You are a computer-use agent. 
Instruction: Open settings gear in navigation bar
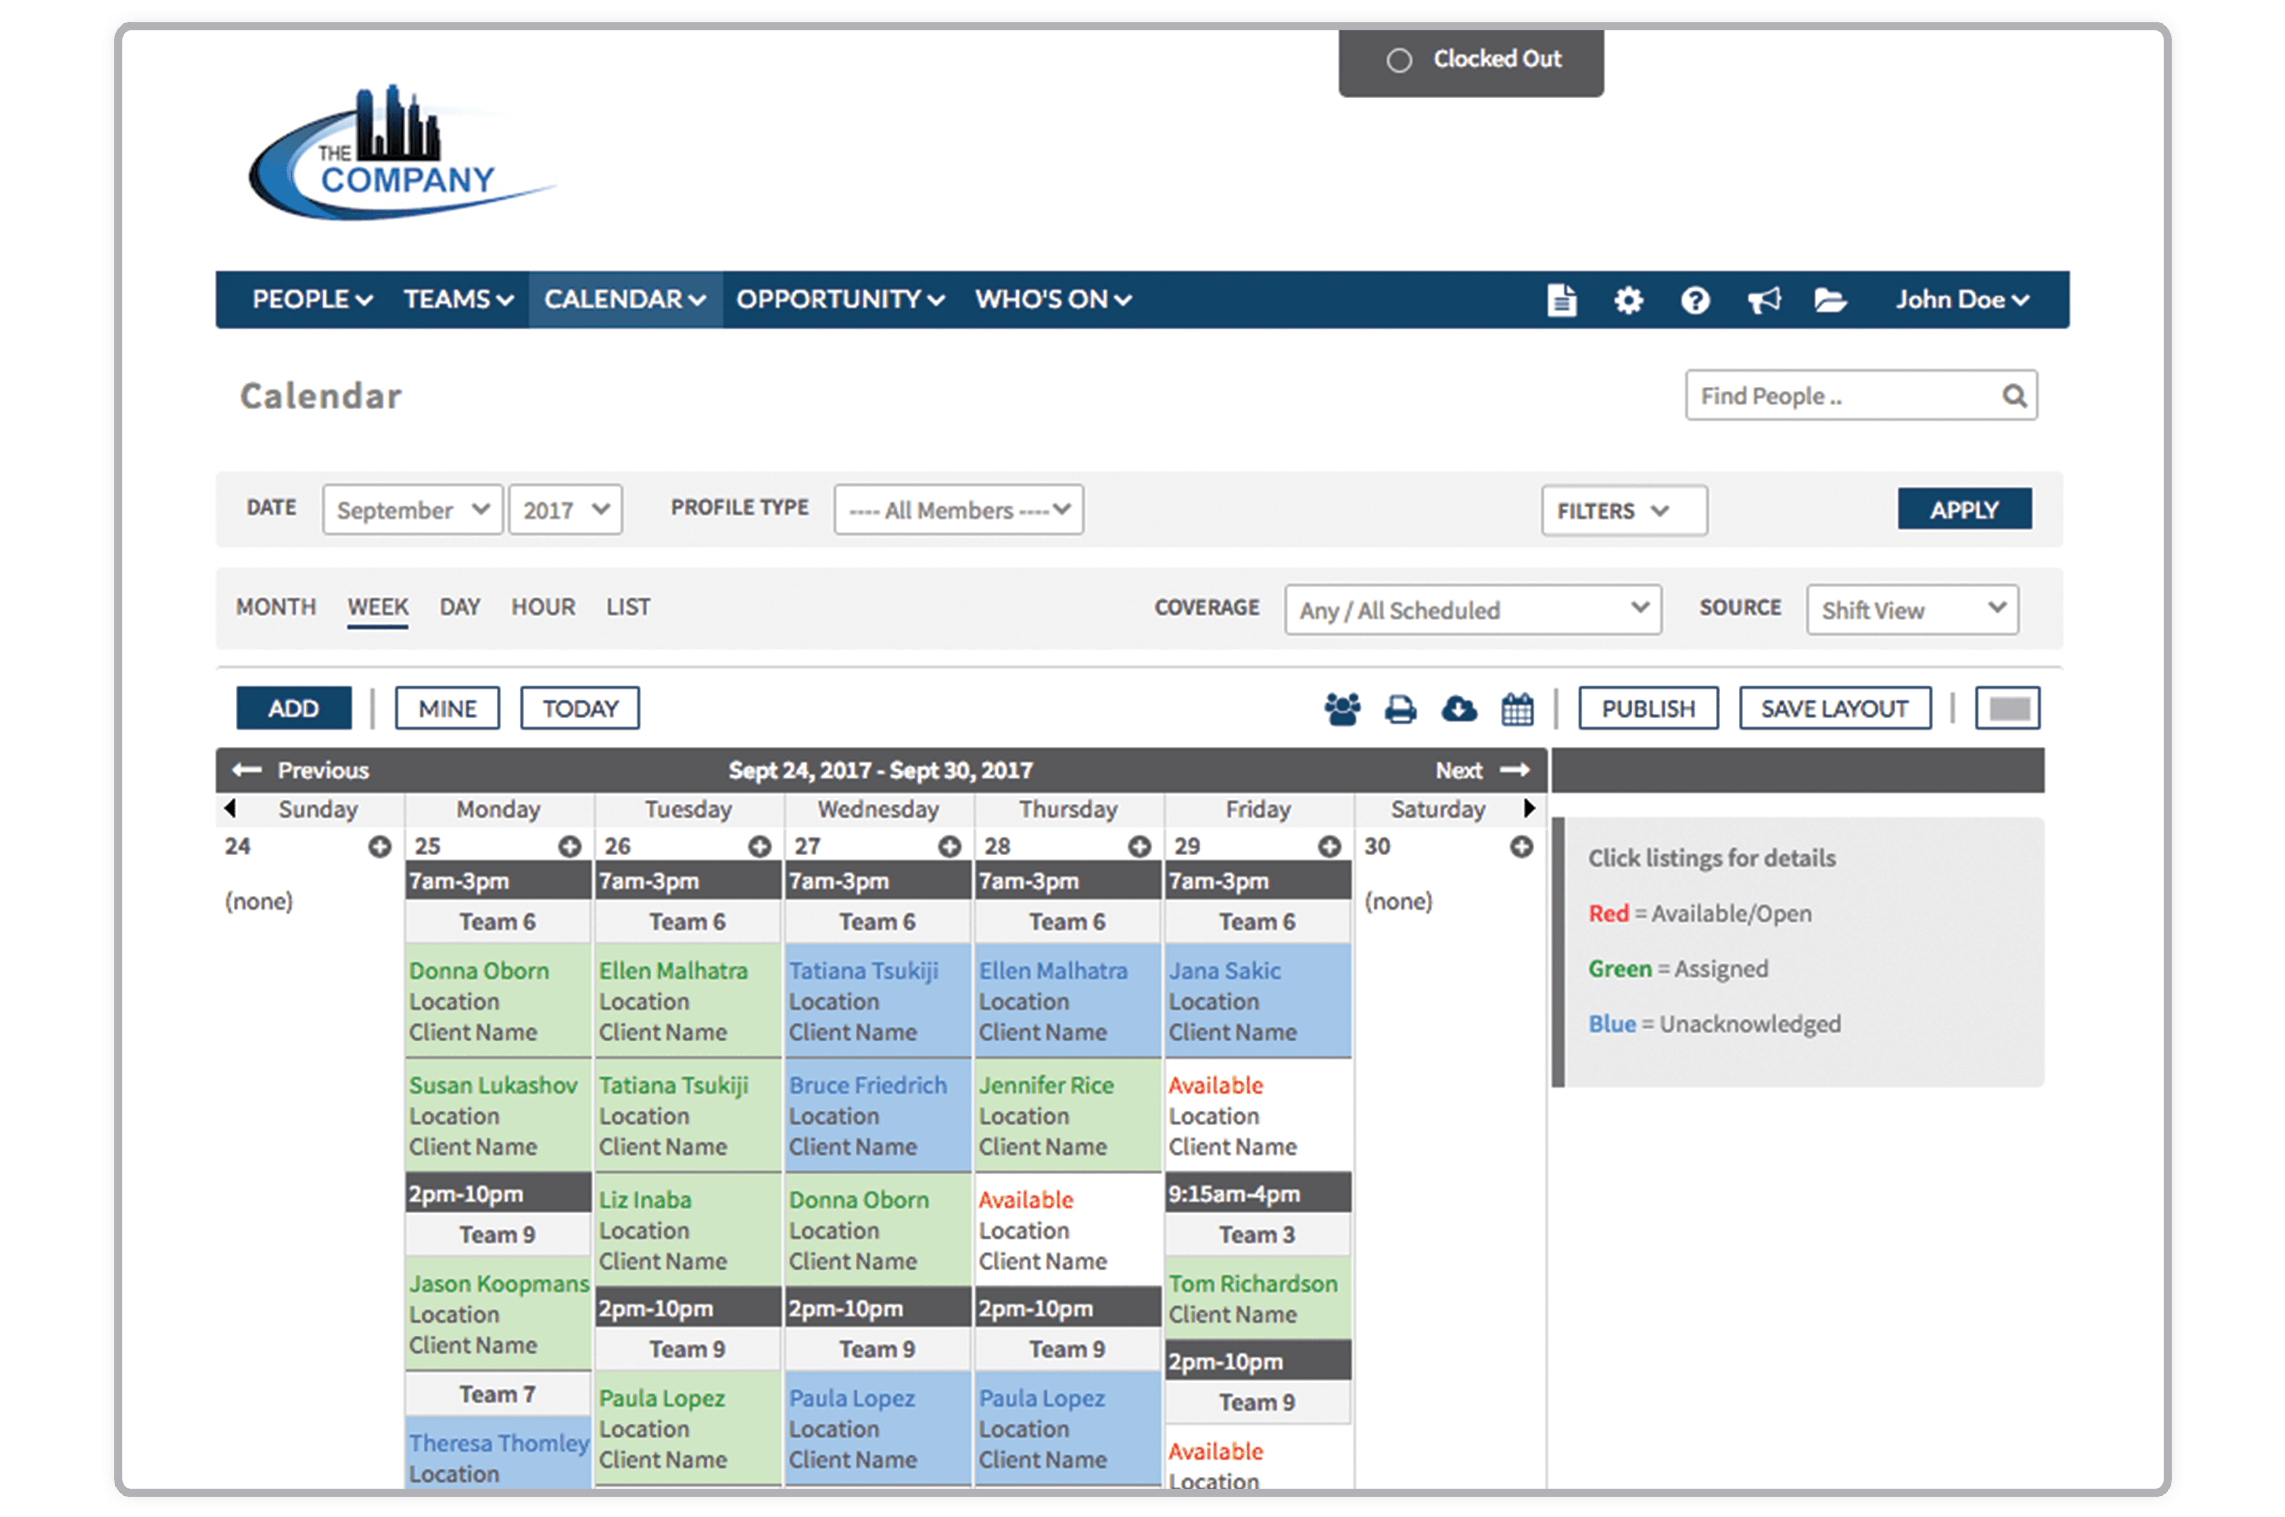1628,300
